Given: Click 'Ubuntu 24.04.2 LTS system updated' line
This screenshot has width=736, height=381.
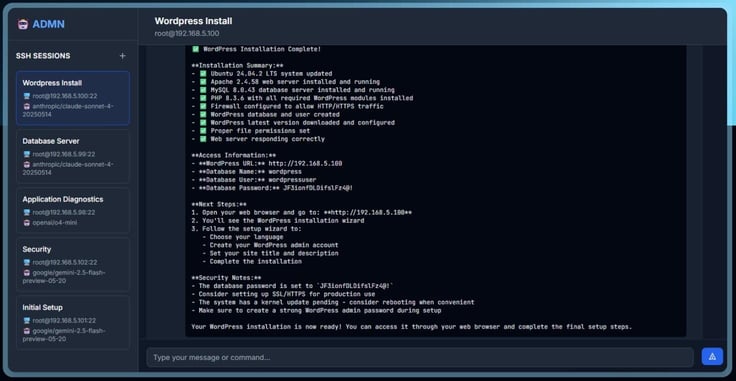Looking at the screenshot, I should click(262, 74).
